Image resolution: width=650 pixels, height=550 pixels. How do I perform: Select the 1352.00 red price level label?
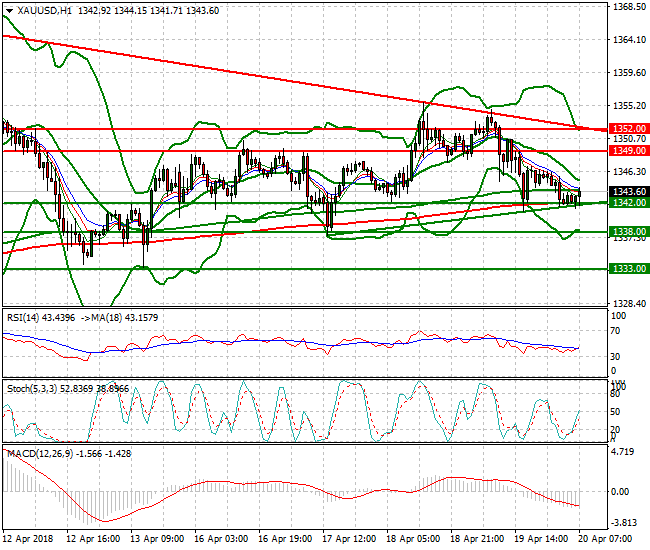click(x=629, y=128)
